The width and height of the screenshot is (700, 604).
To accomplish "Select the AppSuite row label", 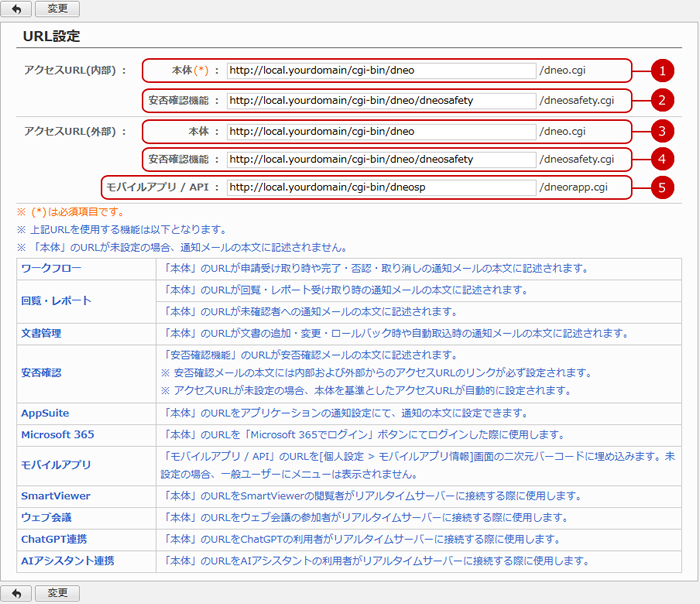I will 46,413.
